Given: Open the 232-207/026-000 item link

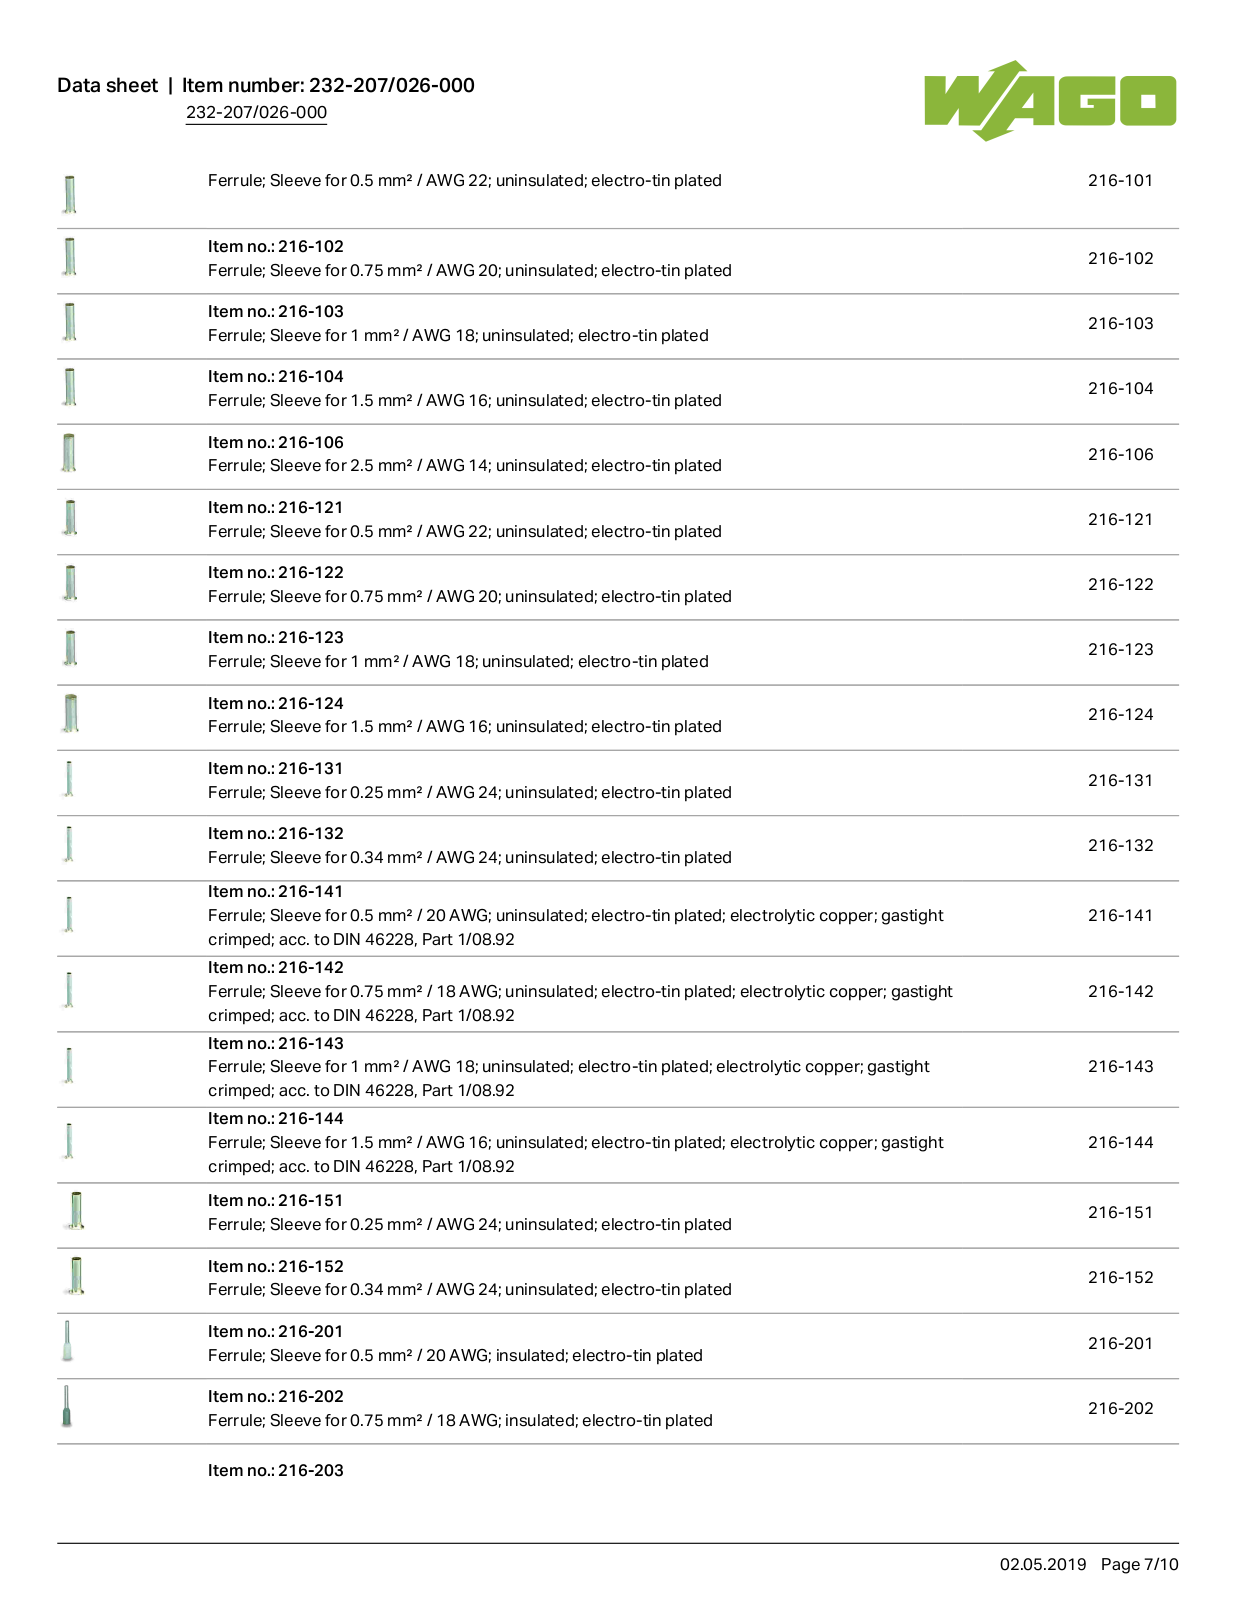Looking at the screenshot, I should [256, 112].
